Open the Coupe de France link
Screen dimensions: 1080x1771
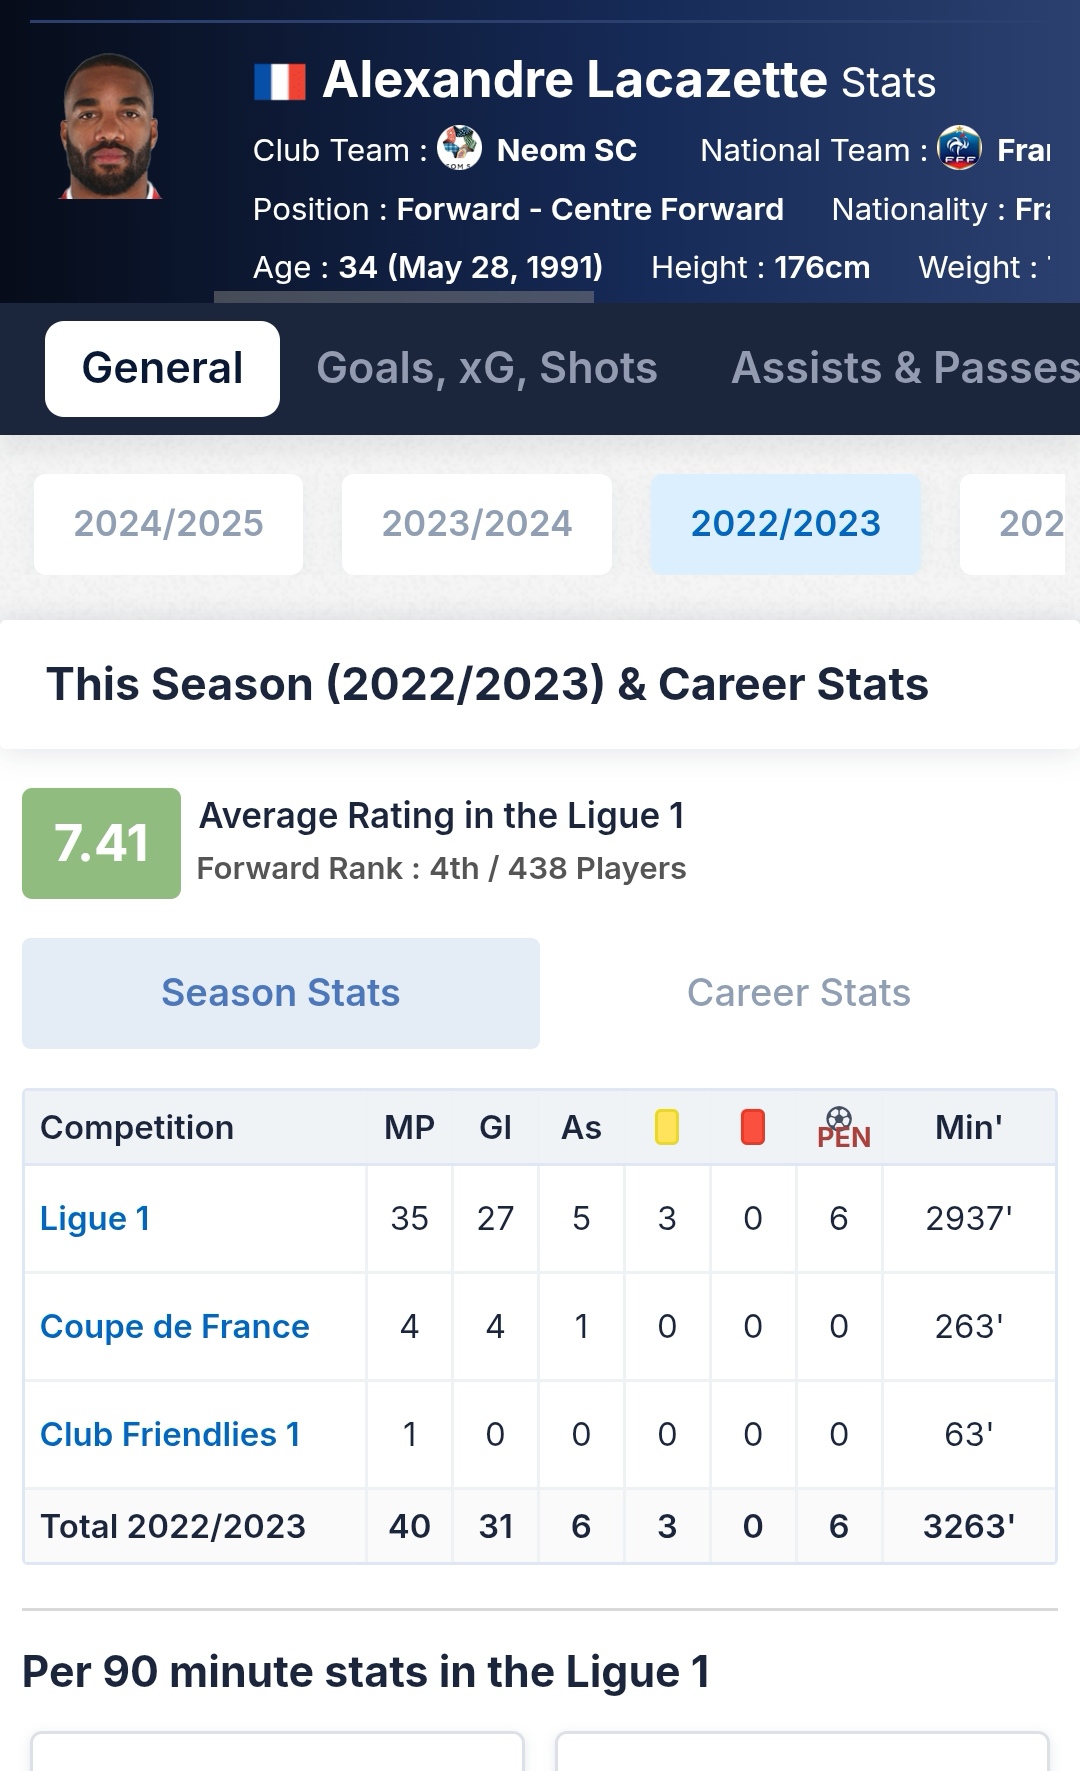pos(175,1327)
